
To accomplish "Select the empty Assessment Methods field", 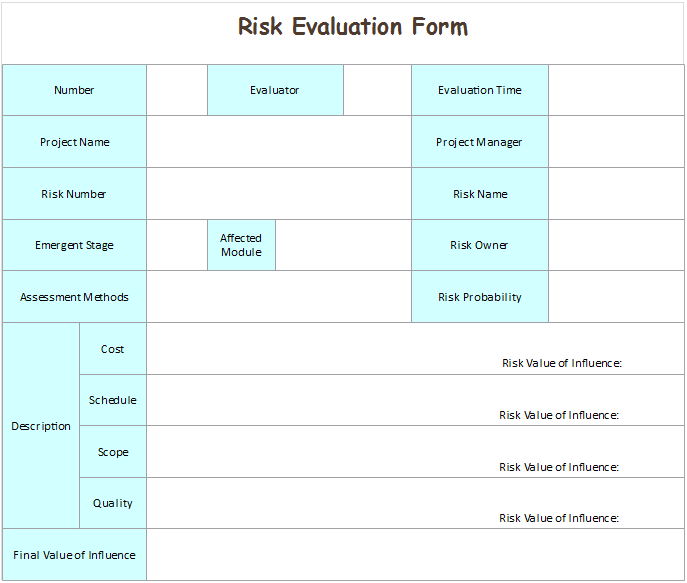I will coord(278,297).
